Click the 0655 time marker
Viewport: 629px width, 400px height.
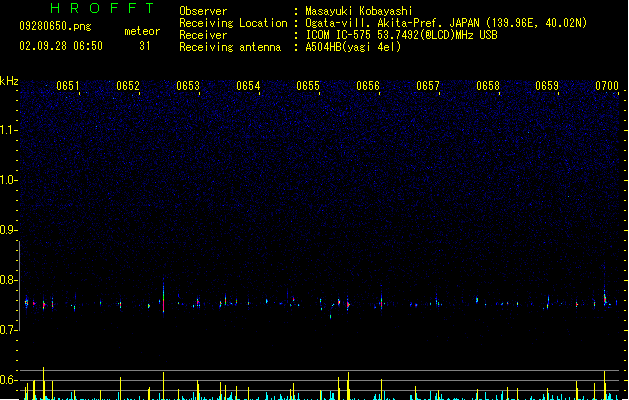(308, 86)
